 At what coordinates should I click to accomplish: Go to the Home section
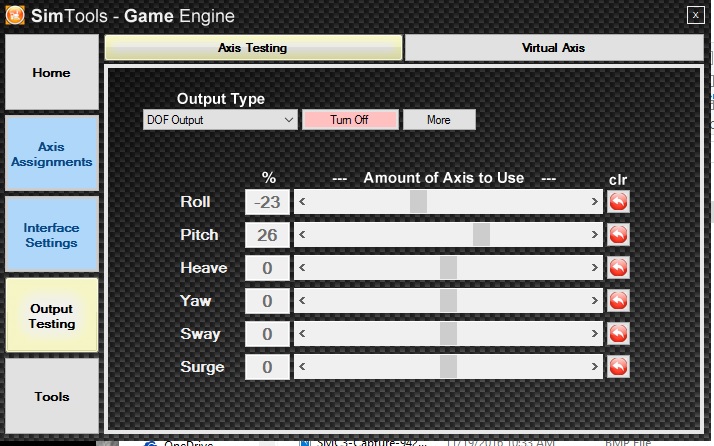pos(51,72)
